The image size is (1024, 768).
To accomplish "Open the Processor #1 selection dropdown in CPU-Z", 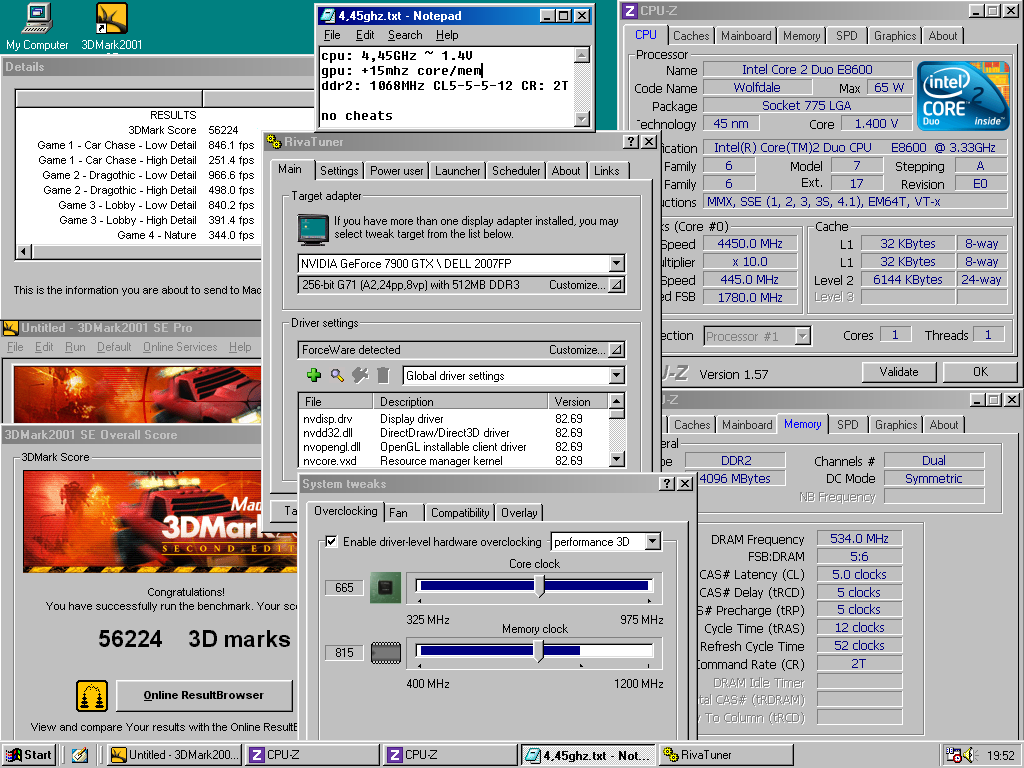I will pyautogui.click(x=803, y=336).
